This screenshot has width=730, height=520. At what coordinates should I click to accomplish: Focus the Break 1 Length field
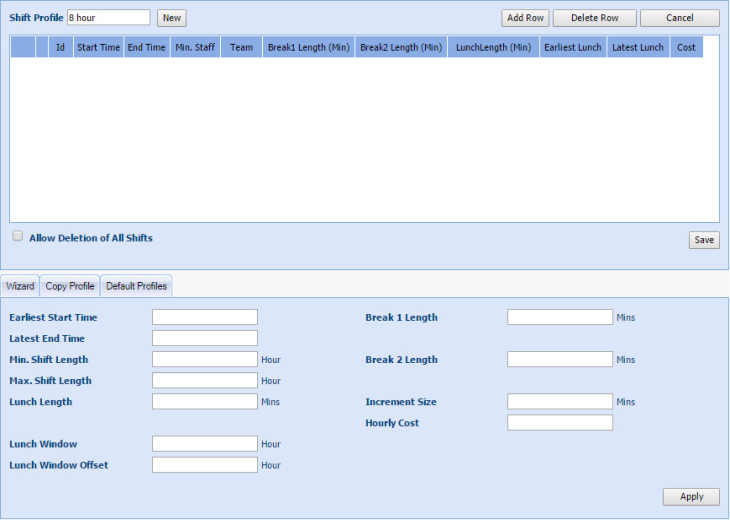coord(560,317)
